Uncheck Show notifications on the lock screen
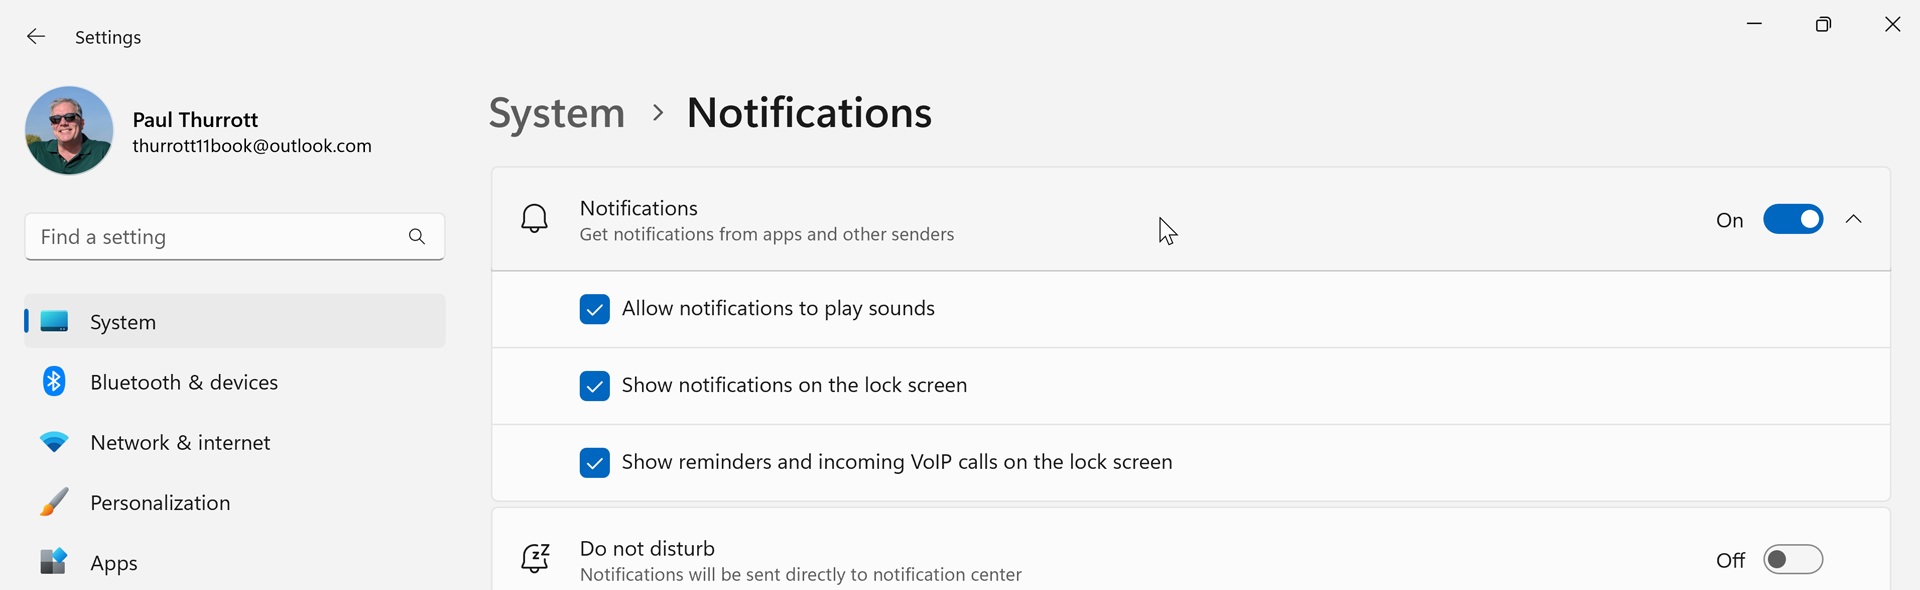This screenshot has width=1920, height=590. pyautogui.click(x=595, y=386)
